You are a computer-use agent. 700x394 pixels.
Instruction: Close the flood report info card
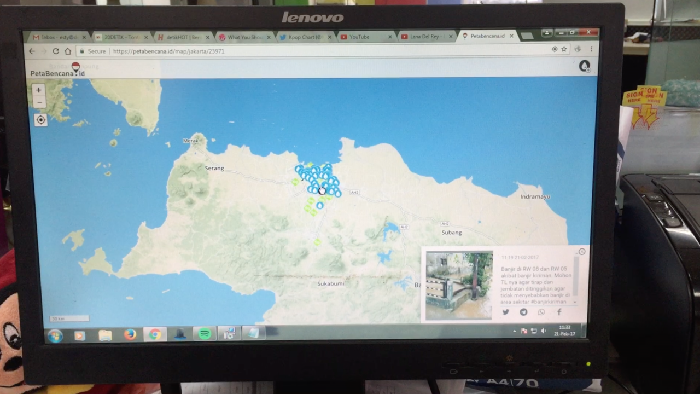coord(582,252)
